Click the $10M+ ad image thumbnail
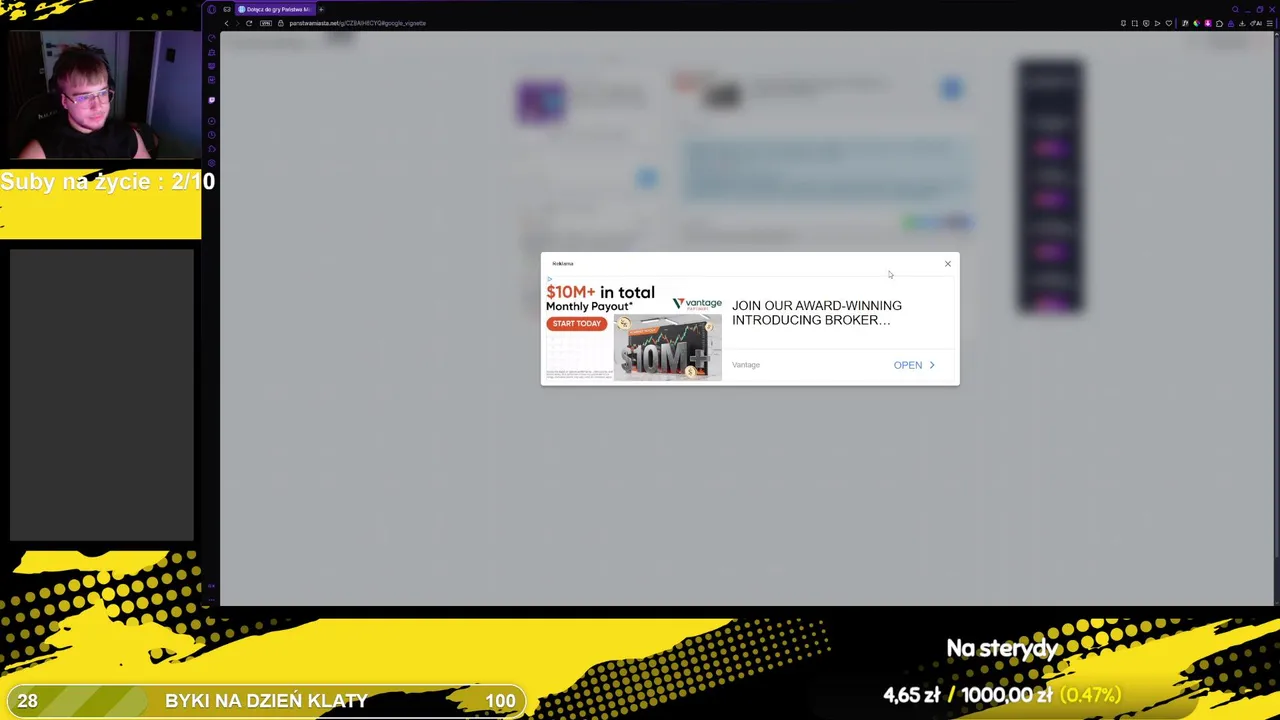The image size is (1280, 720). click(667, 347)
